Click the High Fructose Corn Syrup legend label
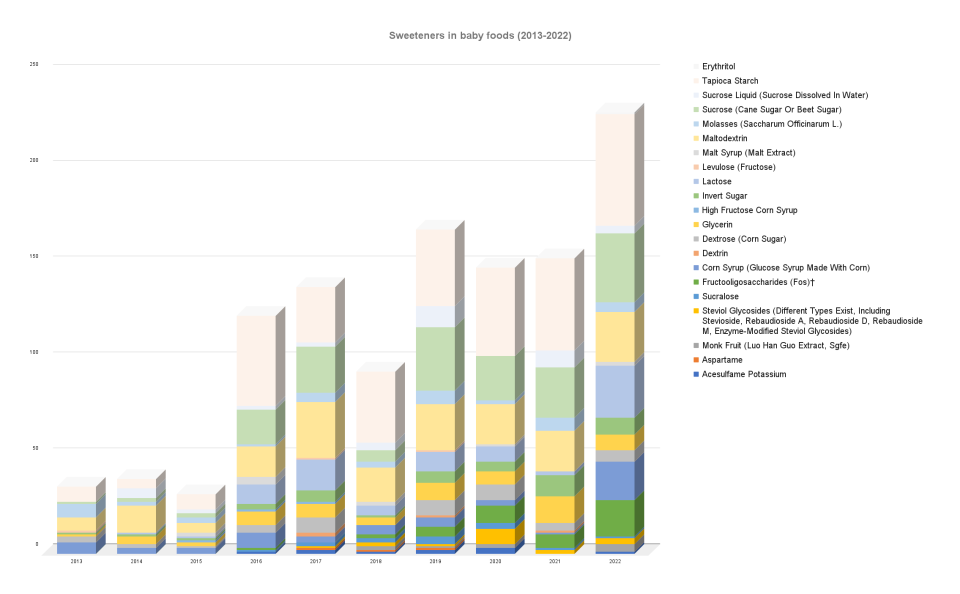 (748, 210)
